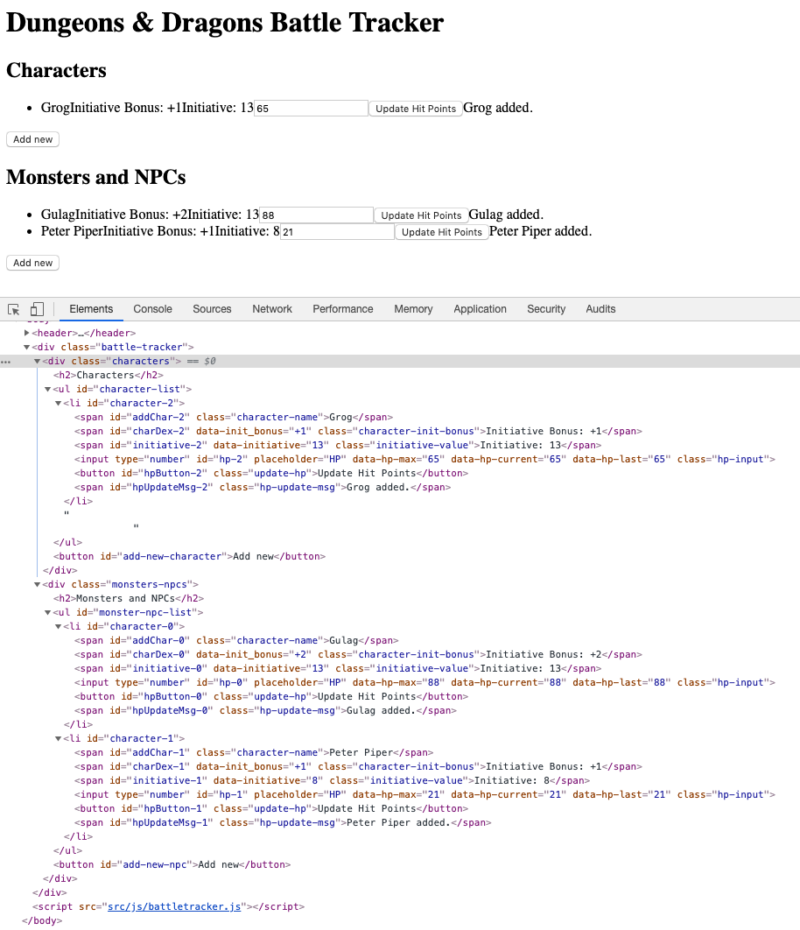Toggle the device toolbar icon
Screen dimensions: 800x930
tap(37, 309)
